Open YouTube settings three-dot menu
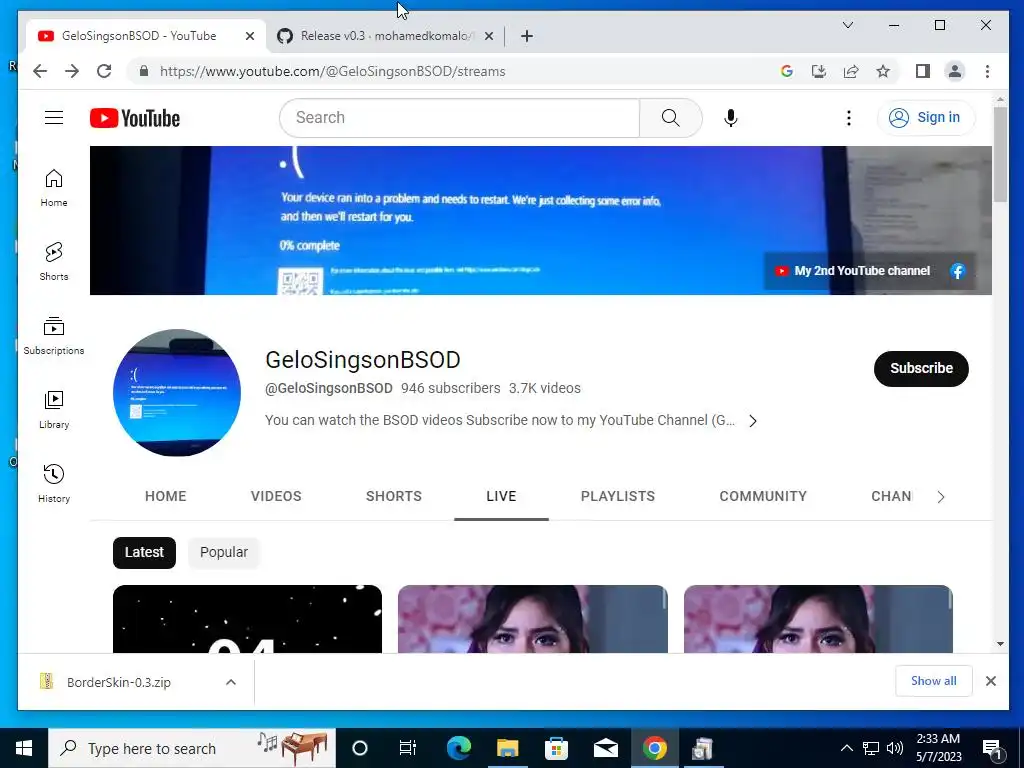This screenshot has width=1024, height=768. [x=848, y=118]
